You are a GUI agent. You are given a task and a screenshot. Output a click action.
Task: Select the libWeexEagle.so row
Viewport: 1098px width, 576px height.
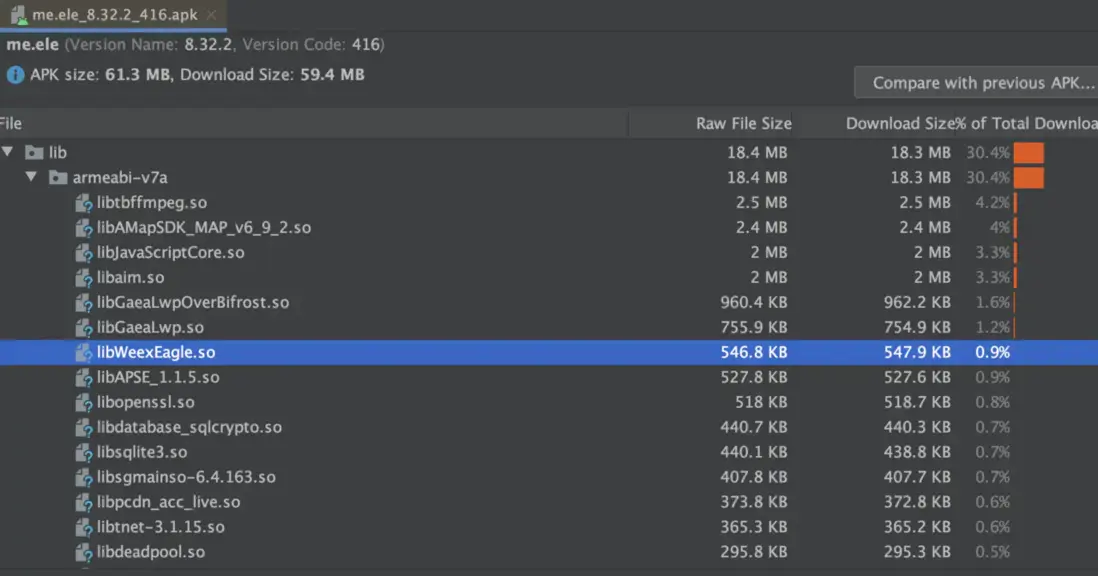(x=155, y=353)
